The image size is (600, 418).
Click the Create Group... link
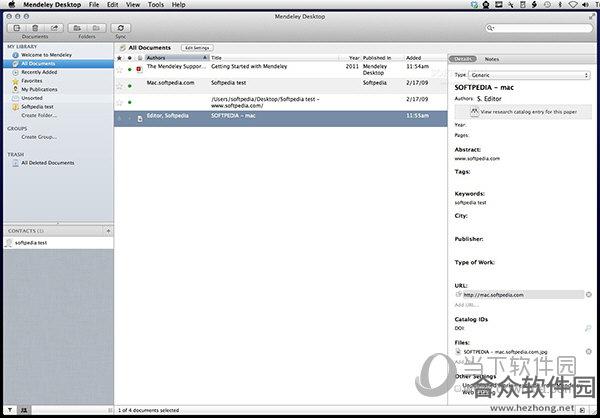coord(39,137)
